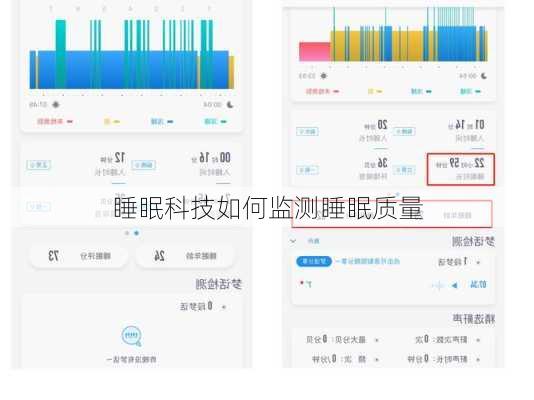The image size is (534, 400).
Task: Tap the moon icon under the left sleep chart
Action: (x=230, y=105)
